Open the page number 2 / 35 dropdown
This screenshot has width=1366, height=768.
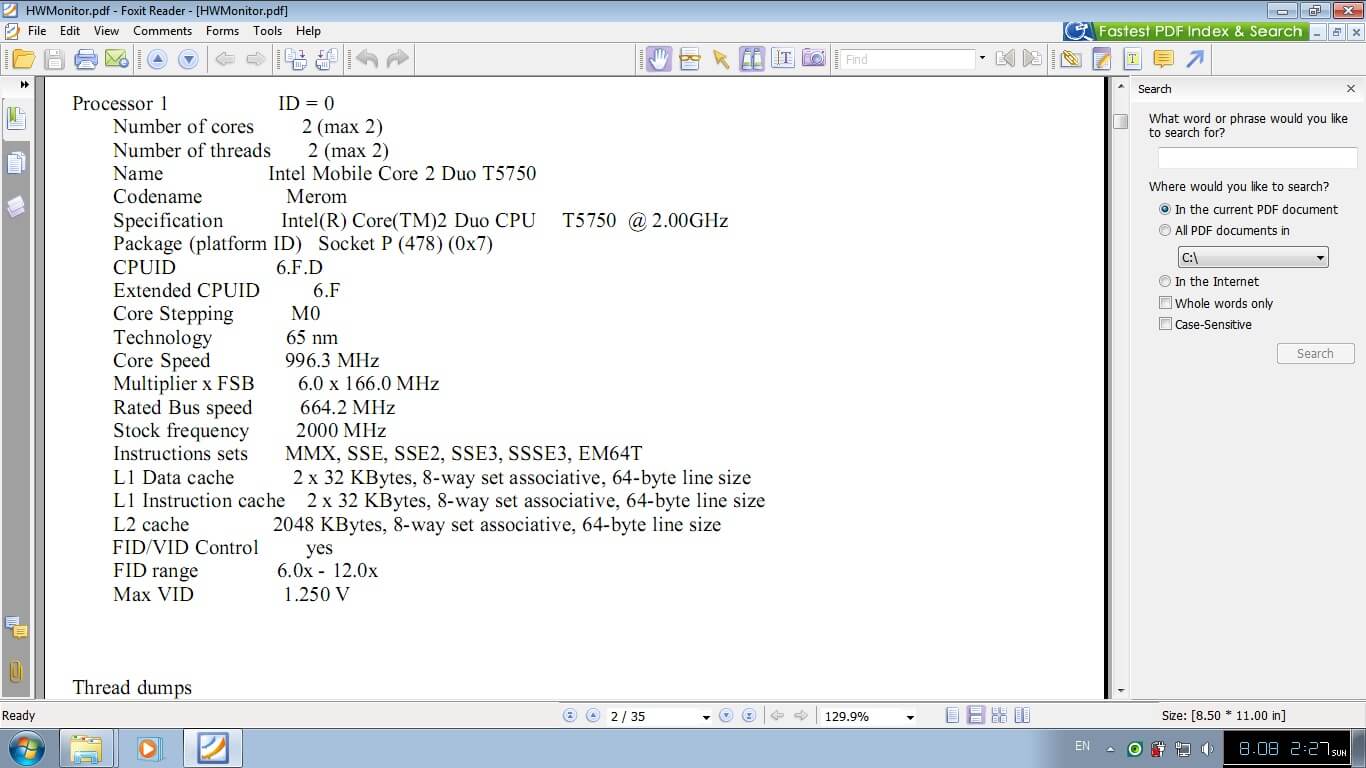[x=706, y=717]
